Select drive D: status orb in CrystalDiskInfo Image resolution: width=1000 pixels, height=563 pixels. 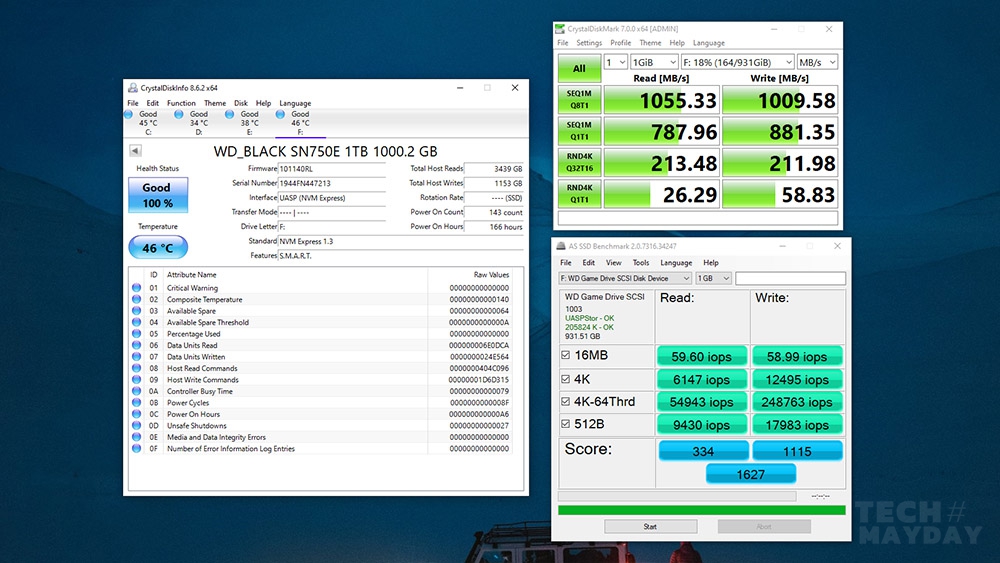(179, 114)
